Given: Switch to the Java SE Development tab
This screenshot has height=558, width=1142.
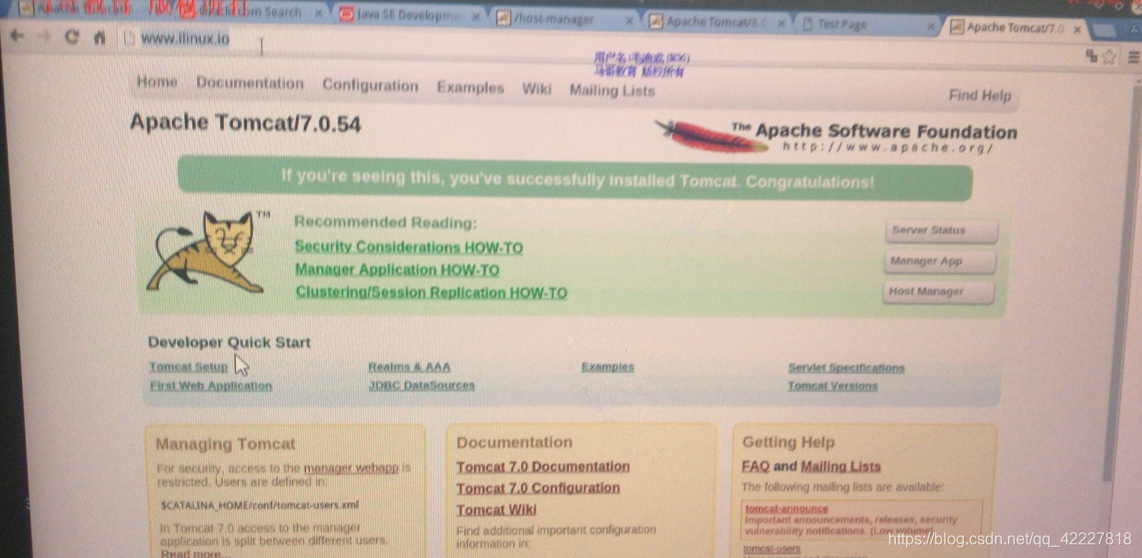Looking at the screenshot, I should pyautogui.click(x=408, y=15).
